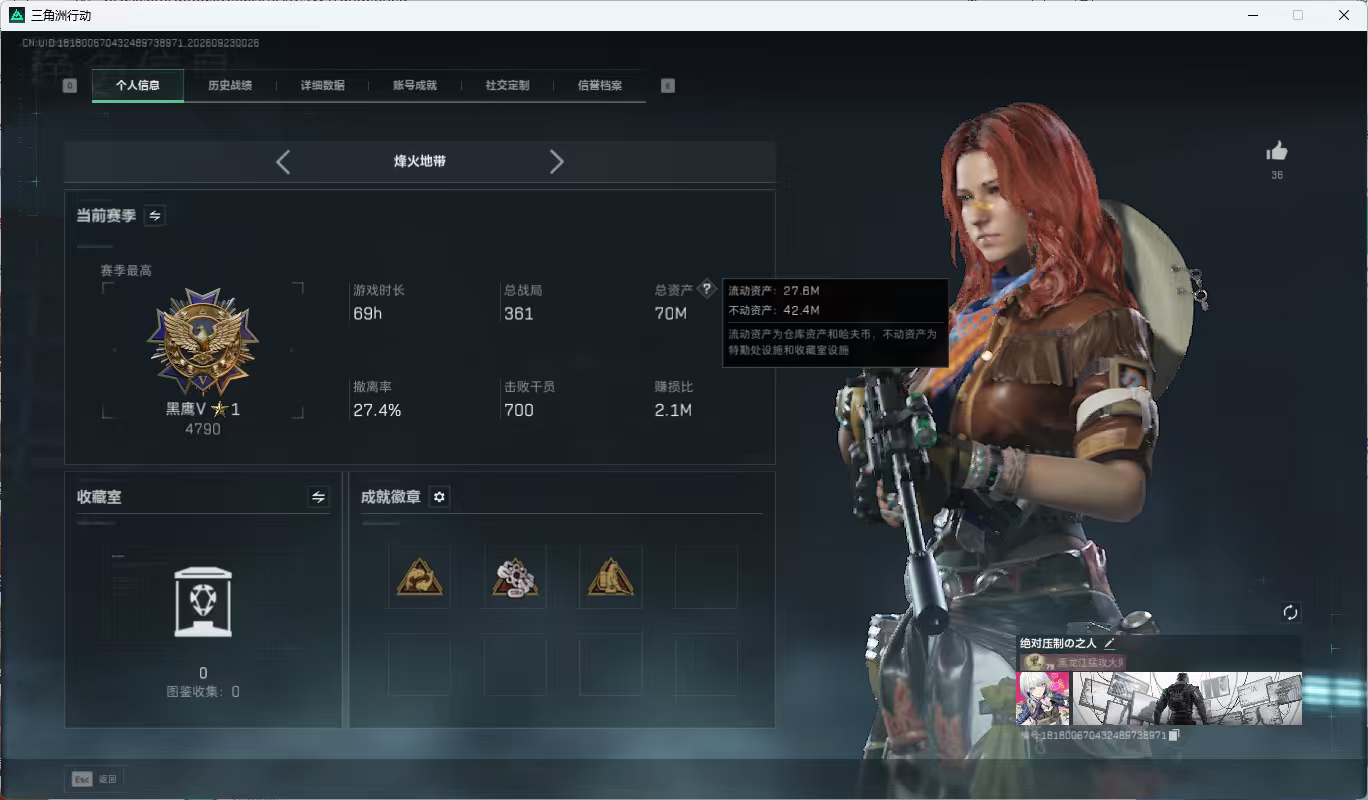The image size is (1368, 800).
Task: Open the 社交定制 tab
Action: click(507, 86)
